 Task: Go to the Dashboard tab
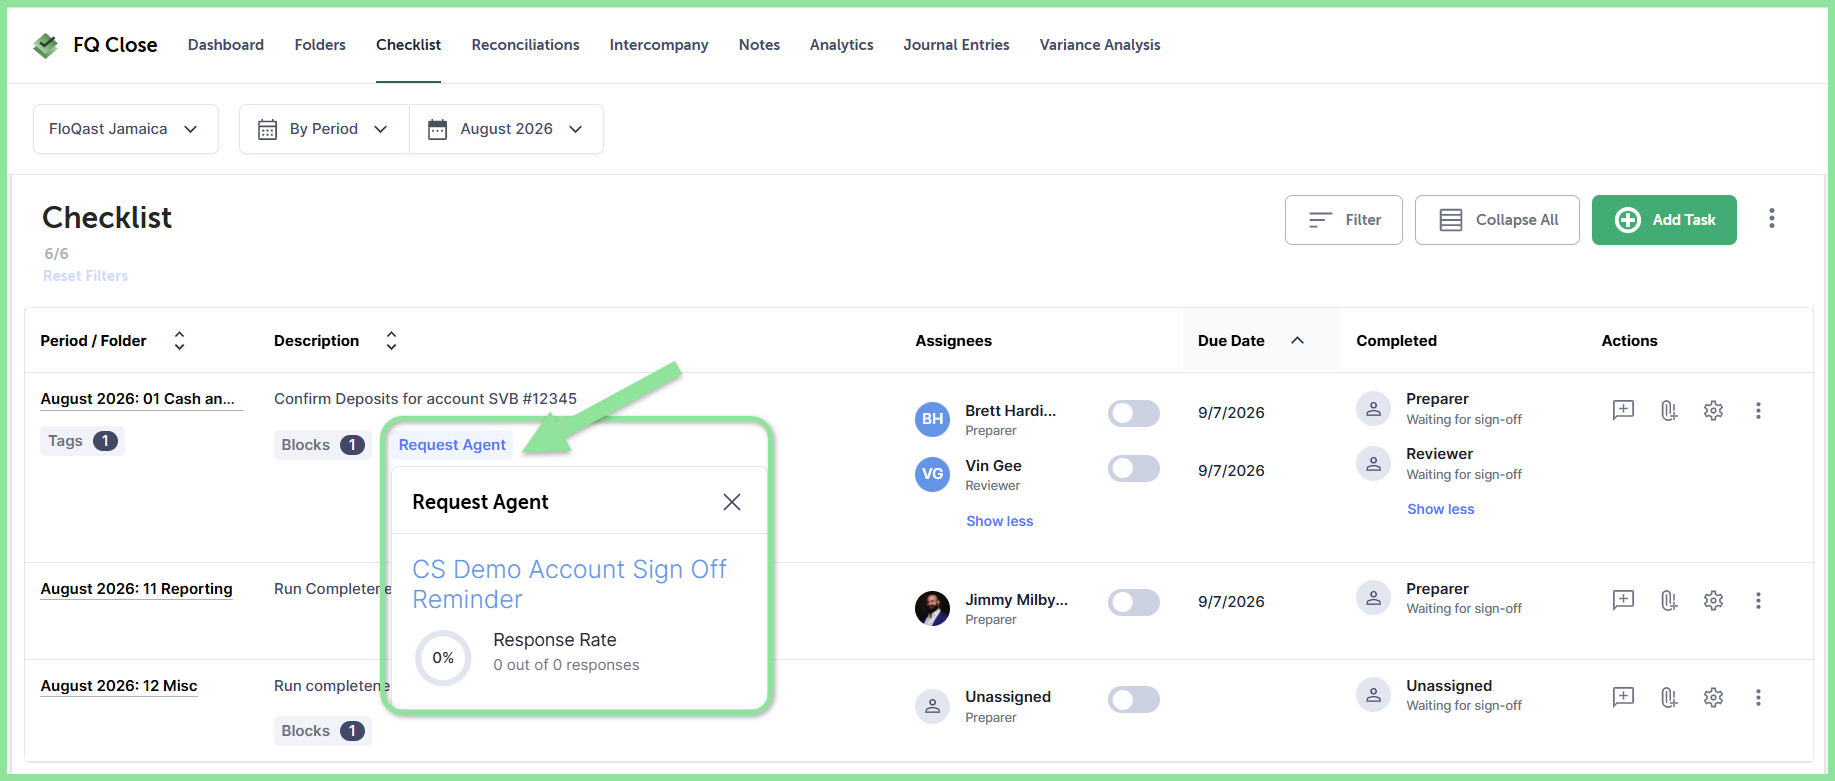coord(226,45)
